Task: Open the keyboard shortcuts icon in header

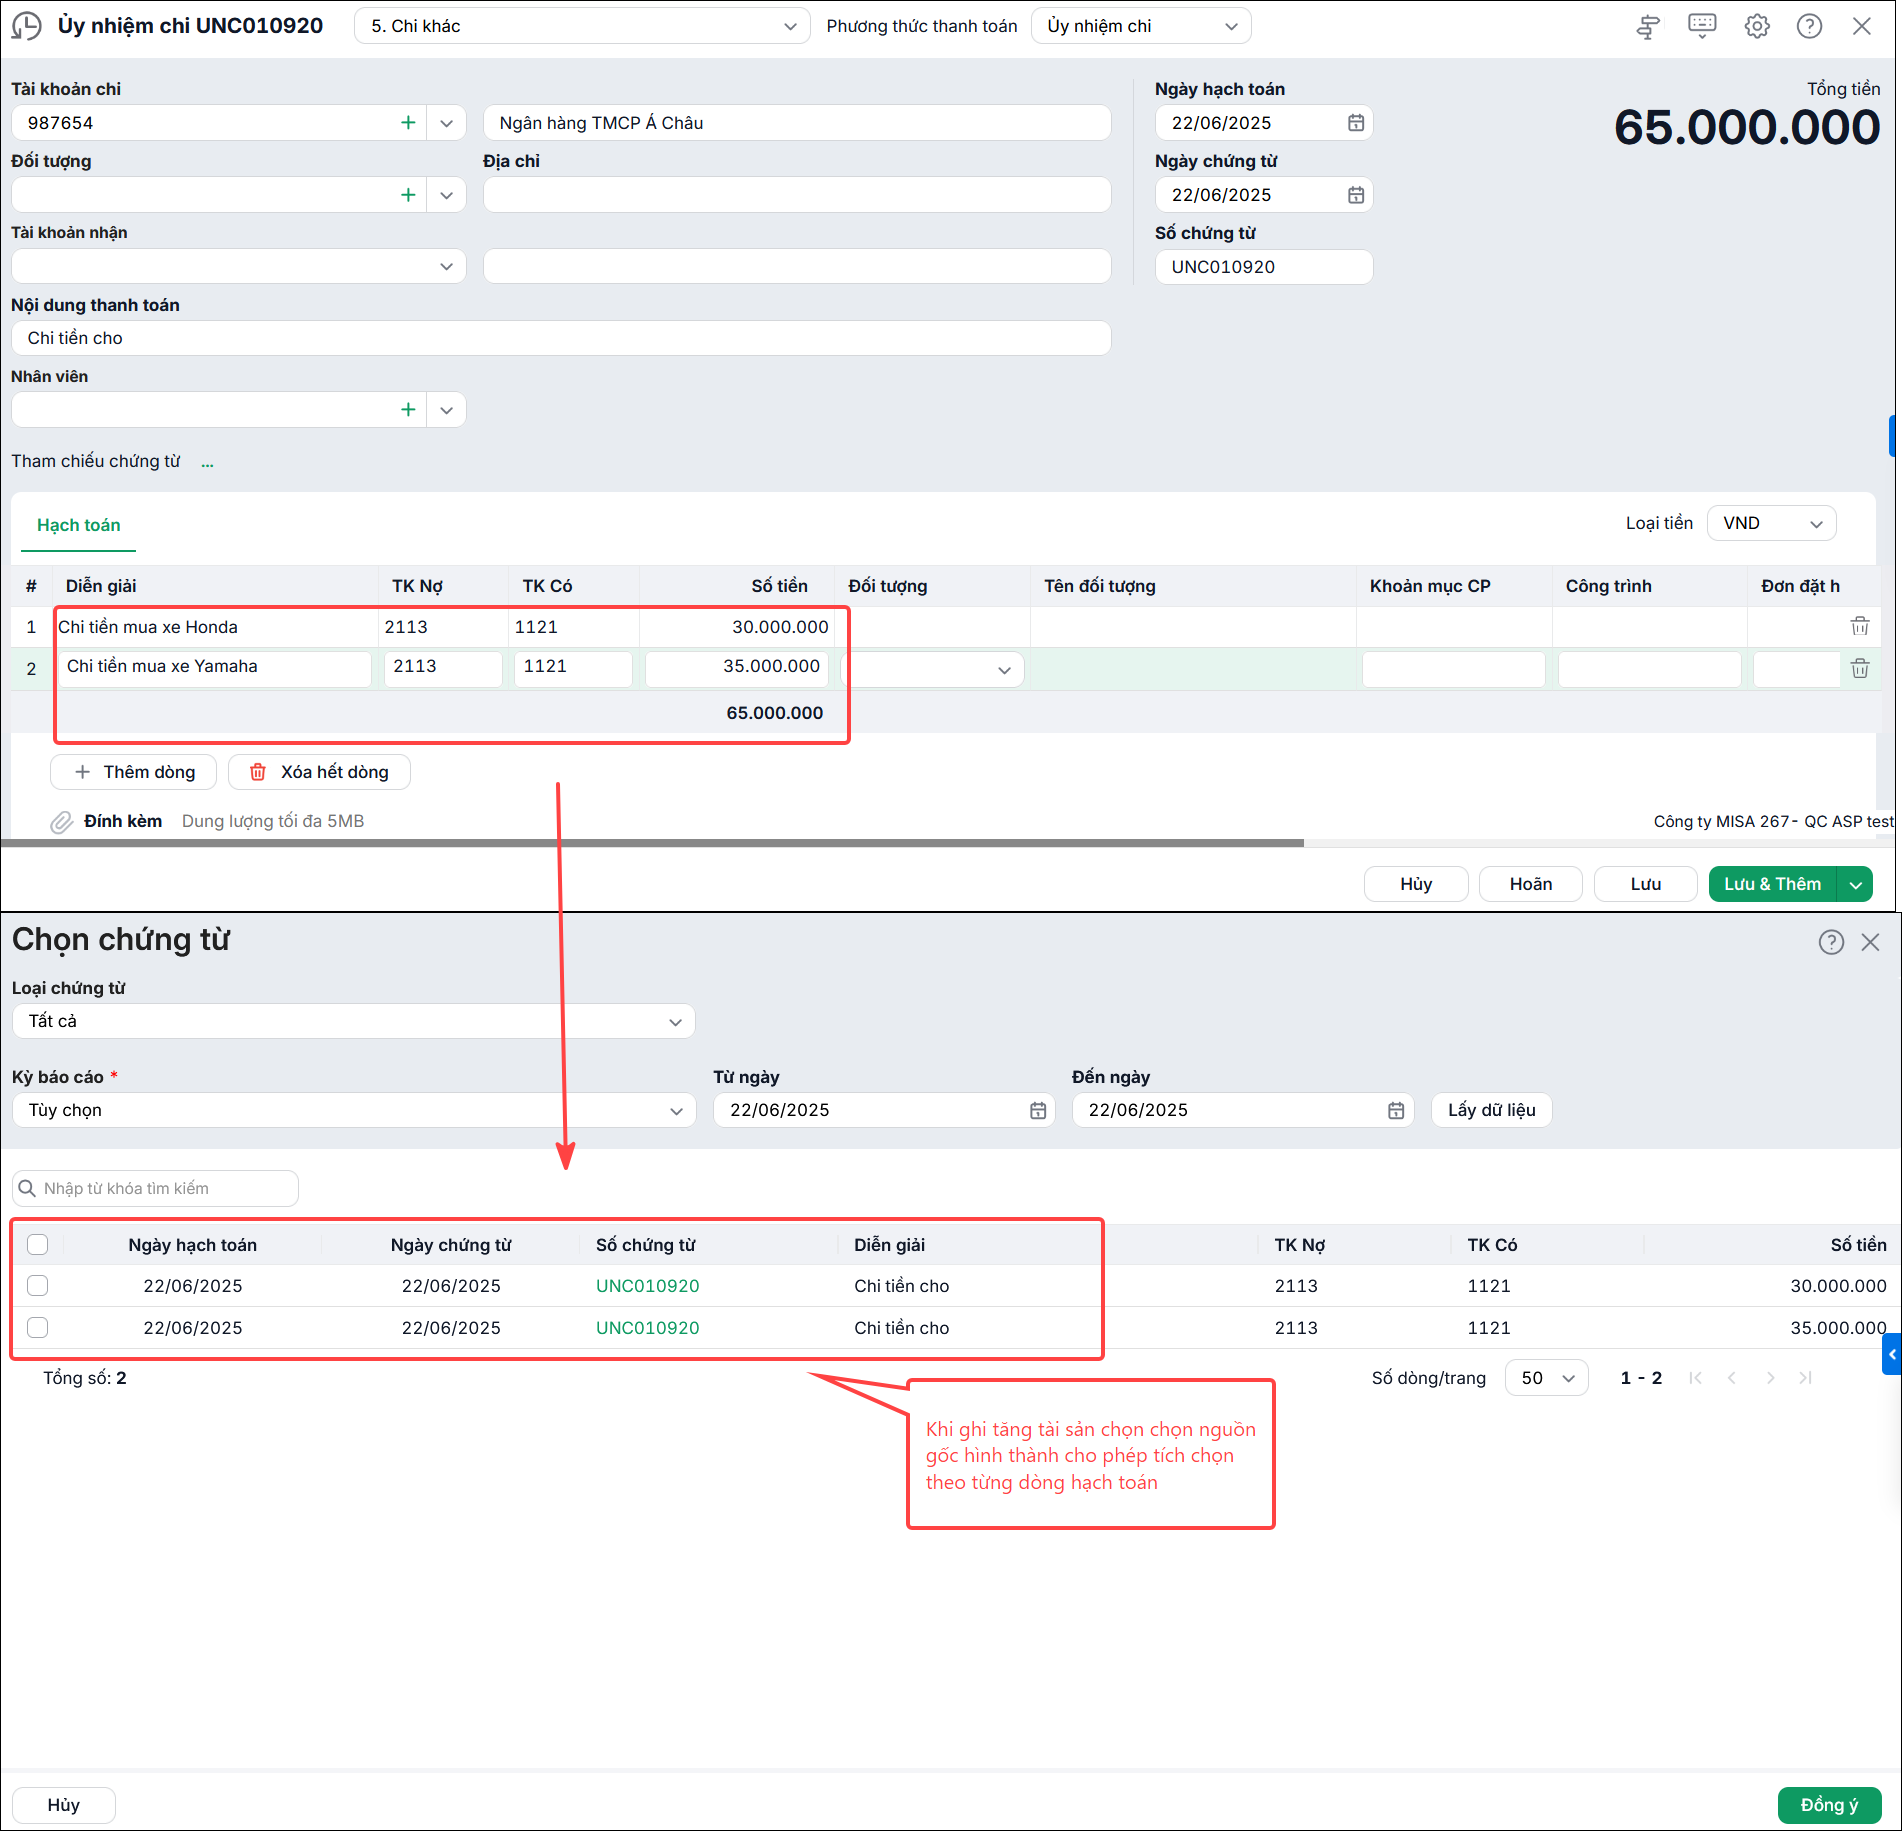Action: click(x=1702, y=26)
